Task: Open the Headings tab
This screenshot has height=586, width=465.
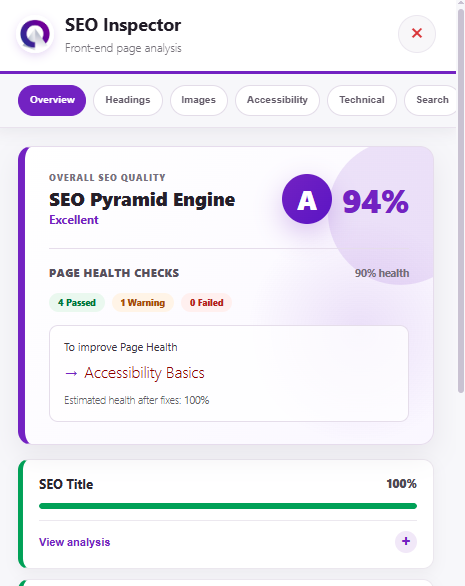Action: pyautogui.click(x=128, y=100)
